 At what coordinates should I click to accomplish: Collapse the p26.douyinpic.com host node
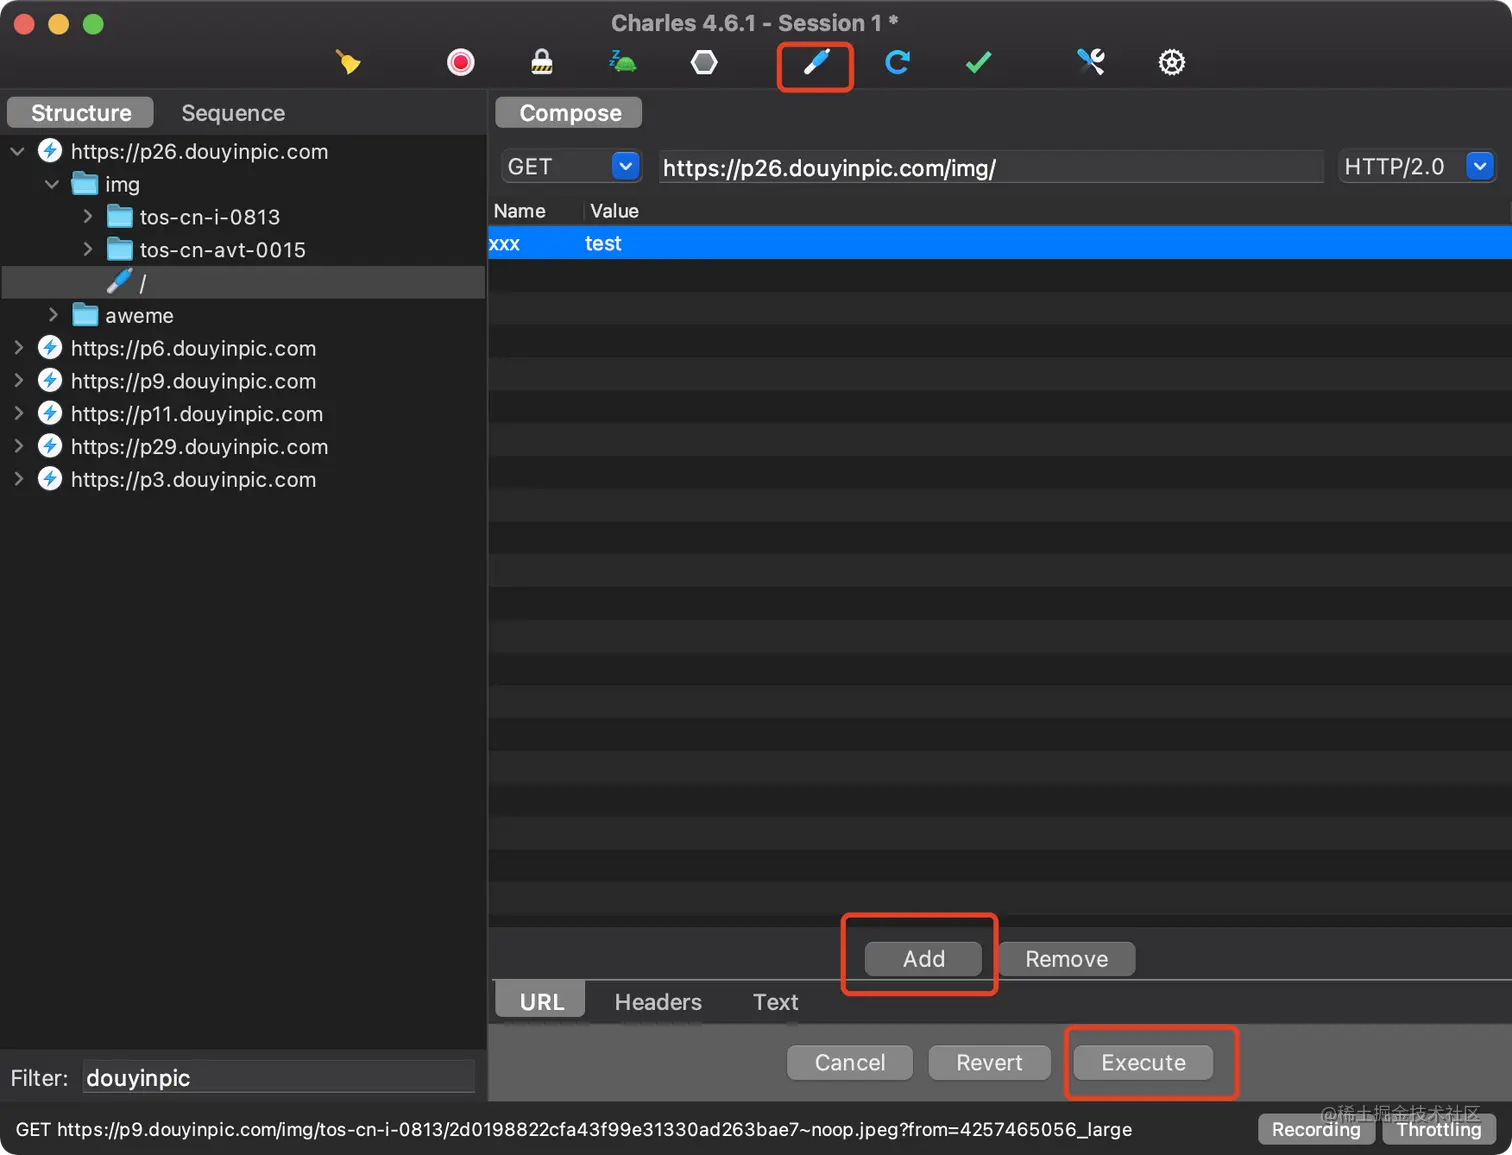(x=18, y=152)
